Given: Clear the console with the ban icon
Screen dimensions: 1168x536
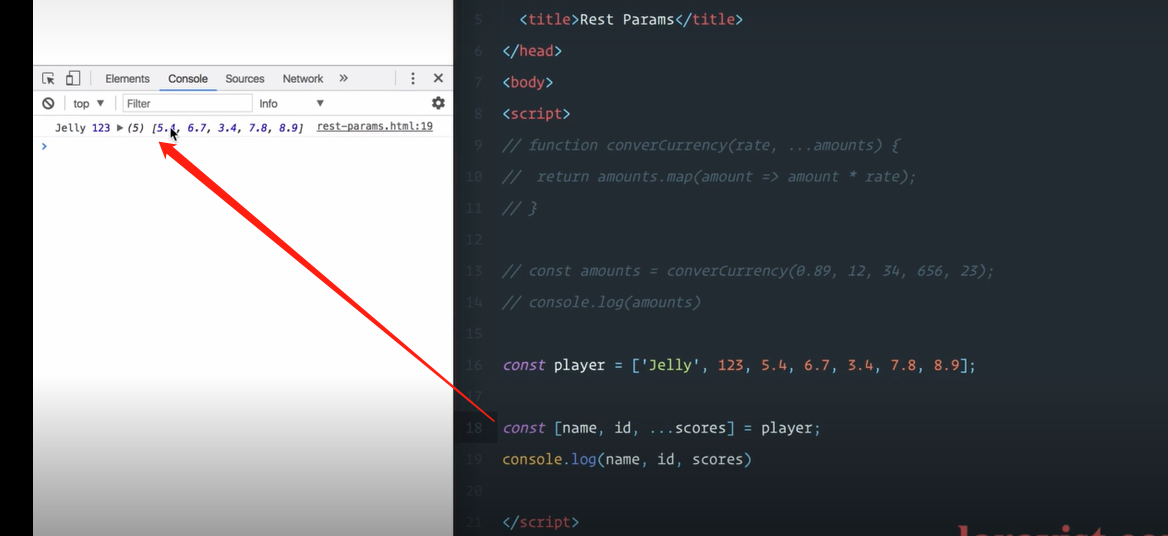Looking at the screenshot, I should [48, 103].
